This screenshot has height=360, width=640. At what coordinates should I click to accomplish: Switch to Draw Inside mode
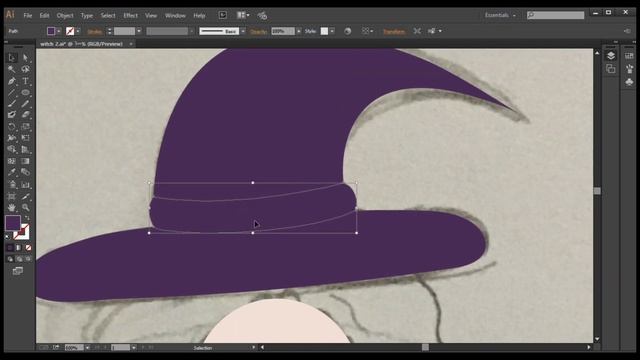[x=28, y=259]
